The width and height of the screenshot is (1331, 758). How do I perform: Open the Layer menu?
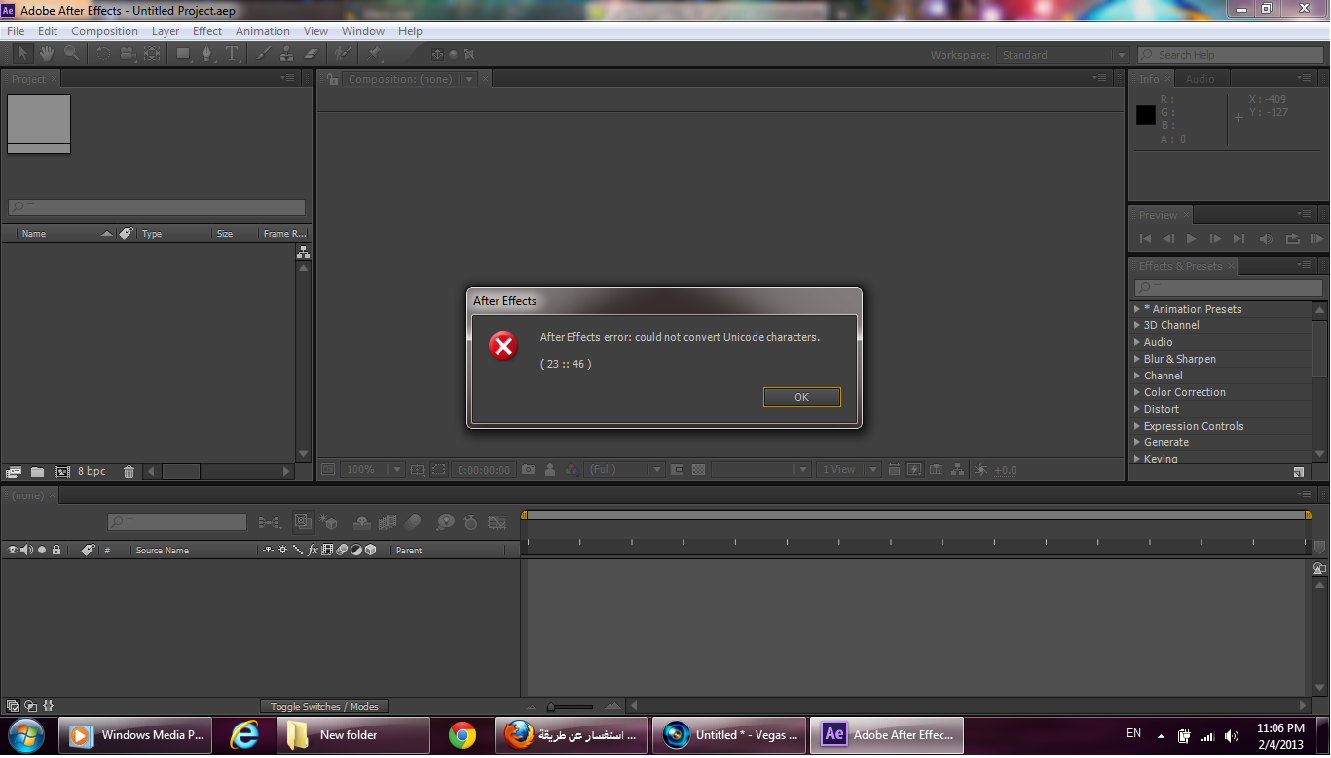(x=165, y=31)
